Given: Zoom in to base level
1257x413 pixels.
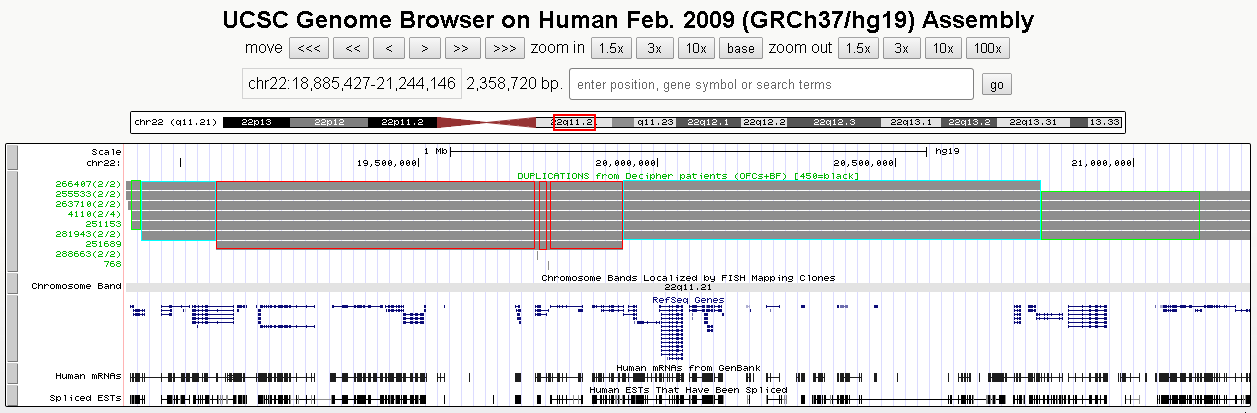Looking at the screenshot, I should coord(740,48).
